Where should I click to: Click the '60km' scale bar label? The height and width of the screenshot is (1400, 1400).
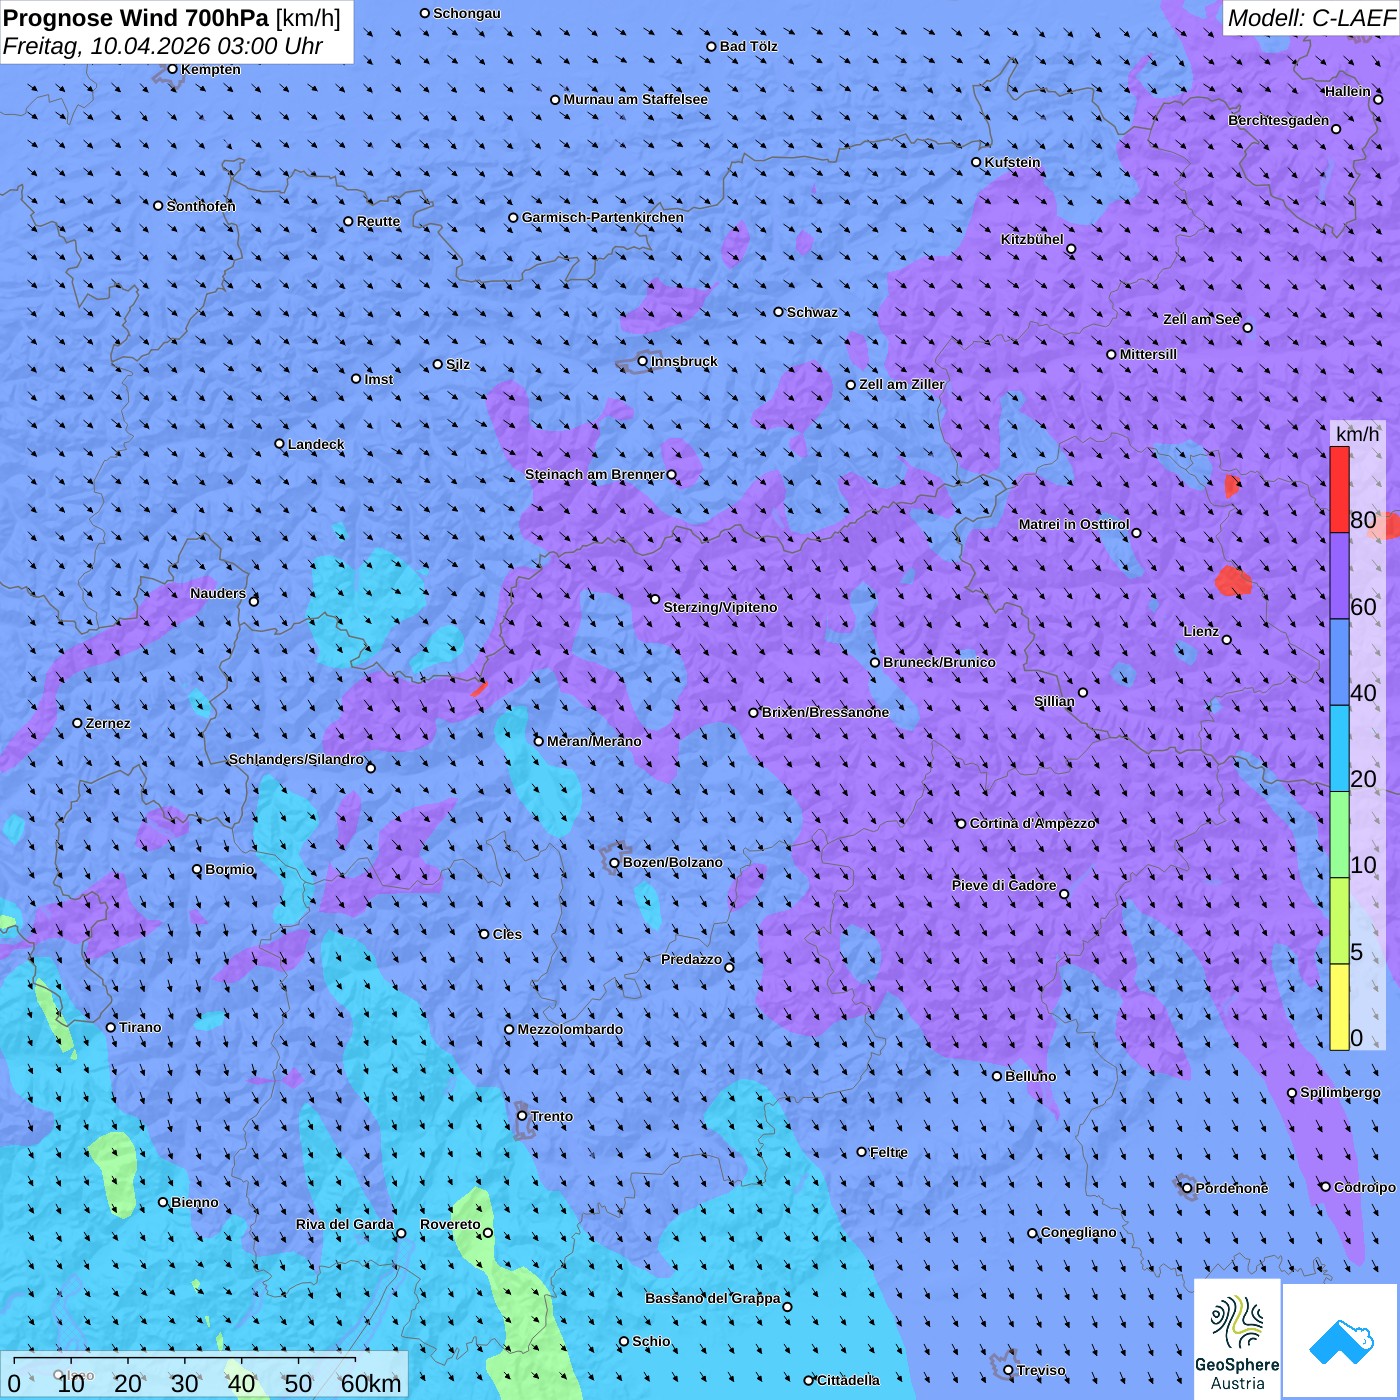pos(371,1384)
